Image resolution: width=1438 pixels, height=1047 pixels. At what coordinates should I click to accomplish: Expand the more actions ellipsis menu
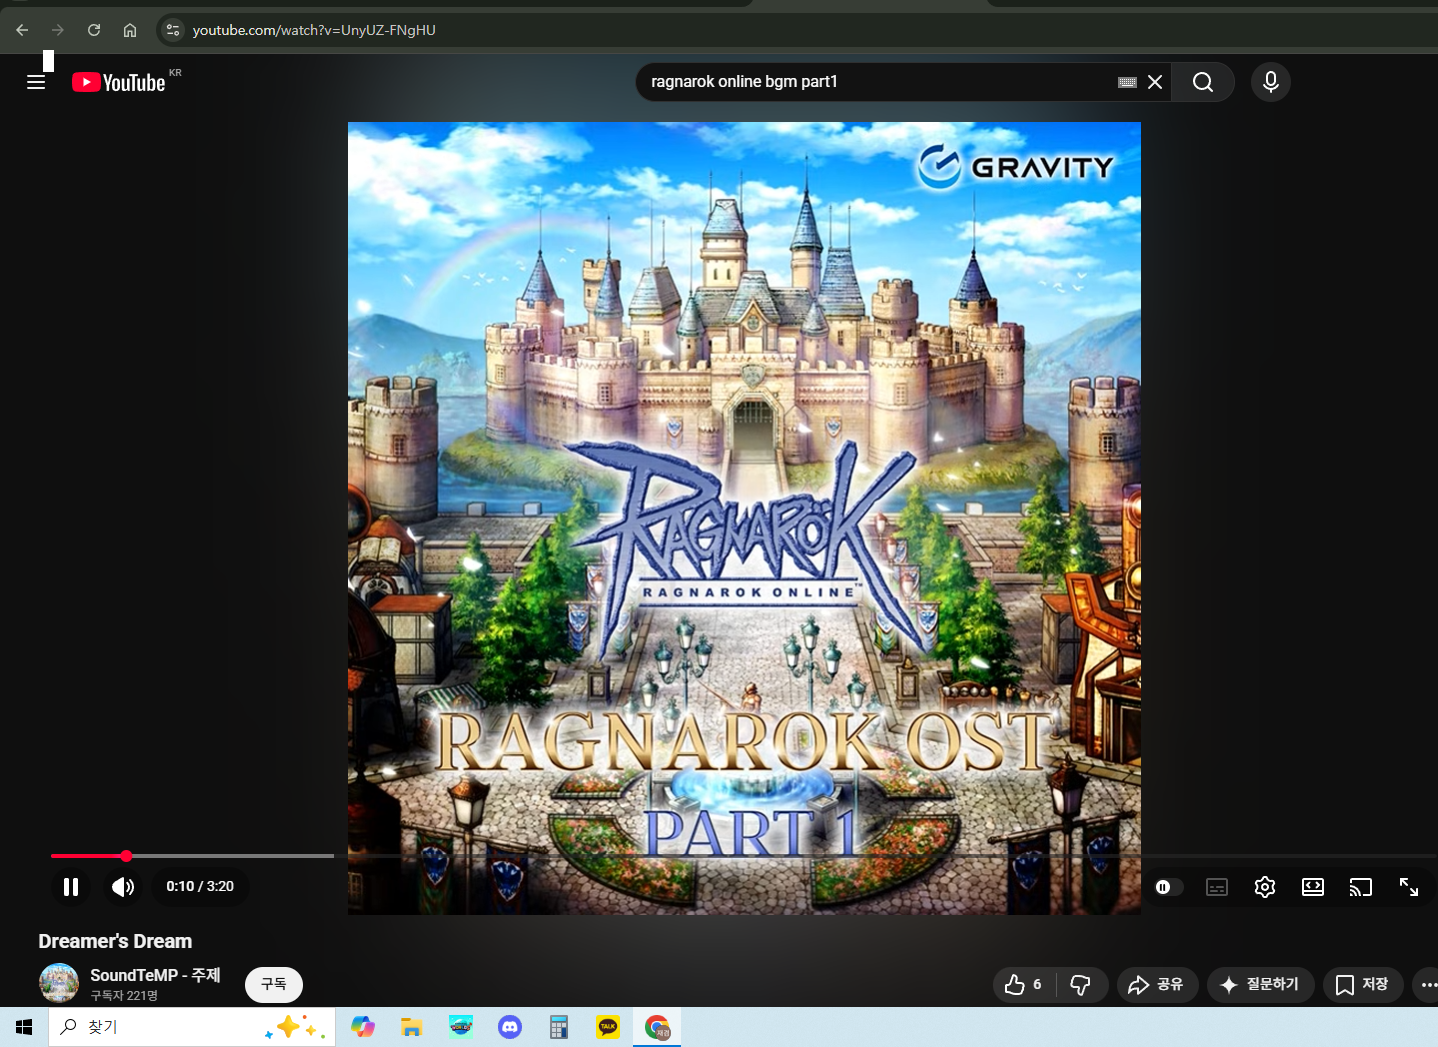tap(1427, 985)
